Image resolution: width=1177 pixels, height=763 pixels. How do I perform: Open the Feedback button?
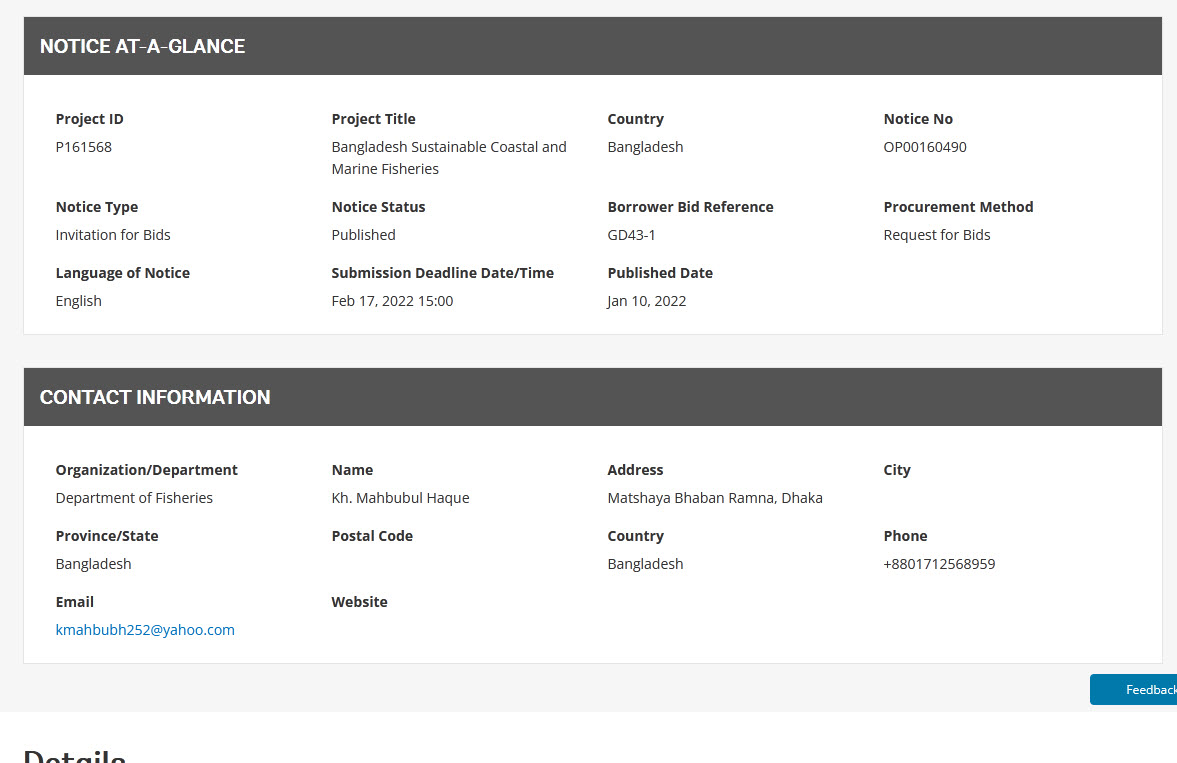[1140, 690]
